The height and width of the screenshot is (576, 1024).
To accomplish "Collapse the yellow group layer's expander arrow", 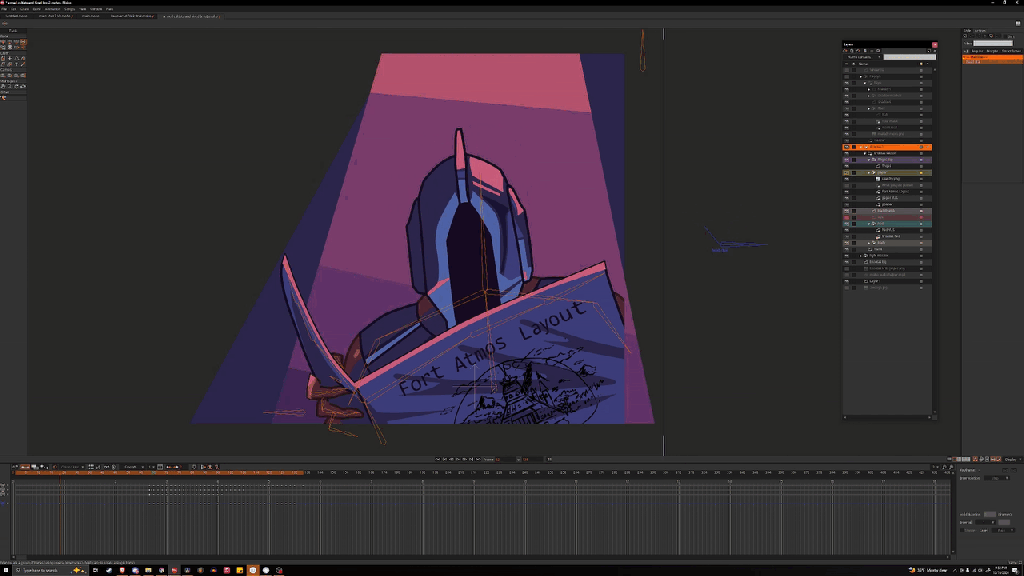I will pyautogui.click(x=870, y=172).
